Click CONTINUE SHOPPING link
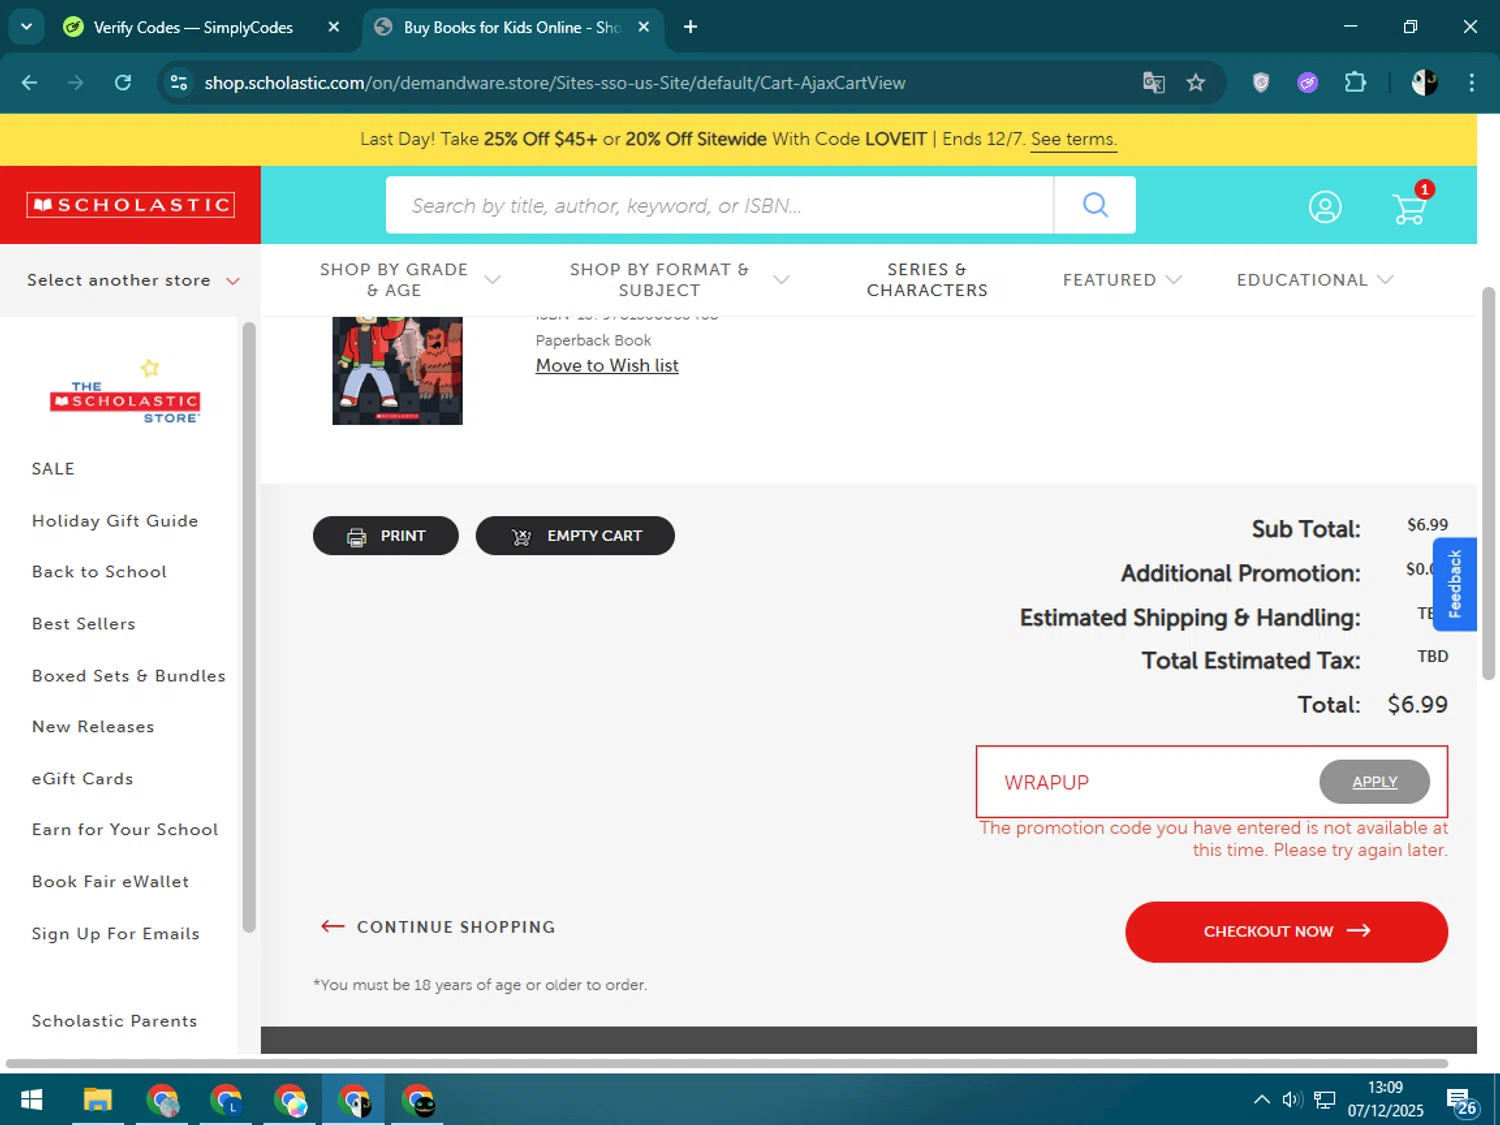 (x=438, y=927)
